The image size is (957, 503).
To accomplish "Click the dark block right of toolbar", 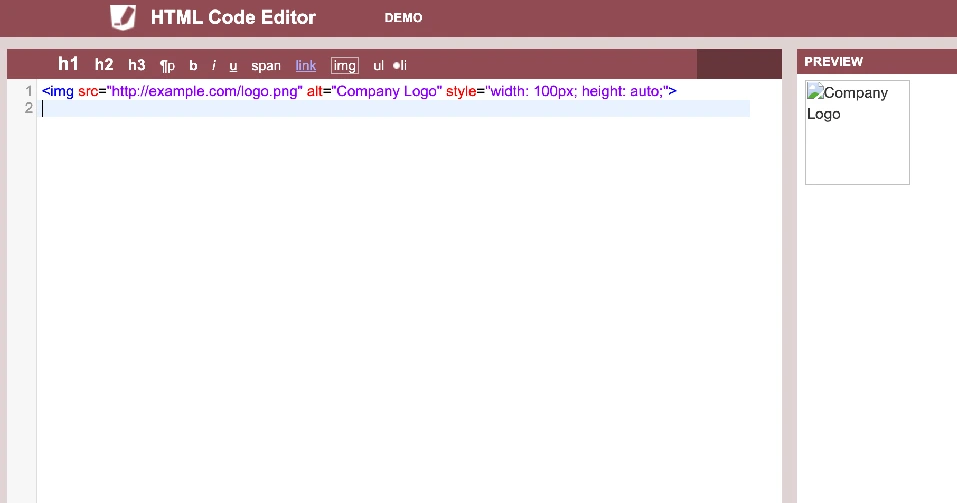I will tap(739, 64).
